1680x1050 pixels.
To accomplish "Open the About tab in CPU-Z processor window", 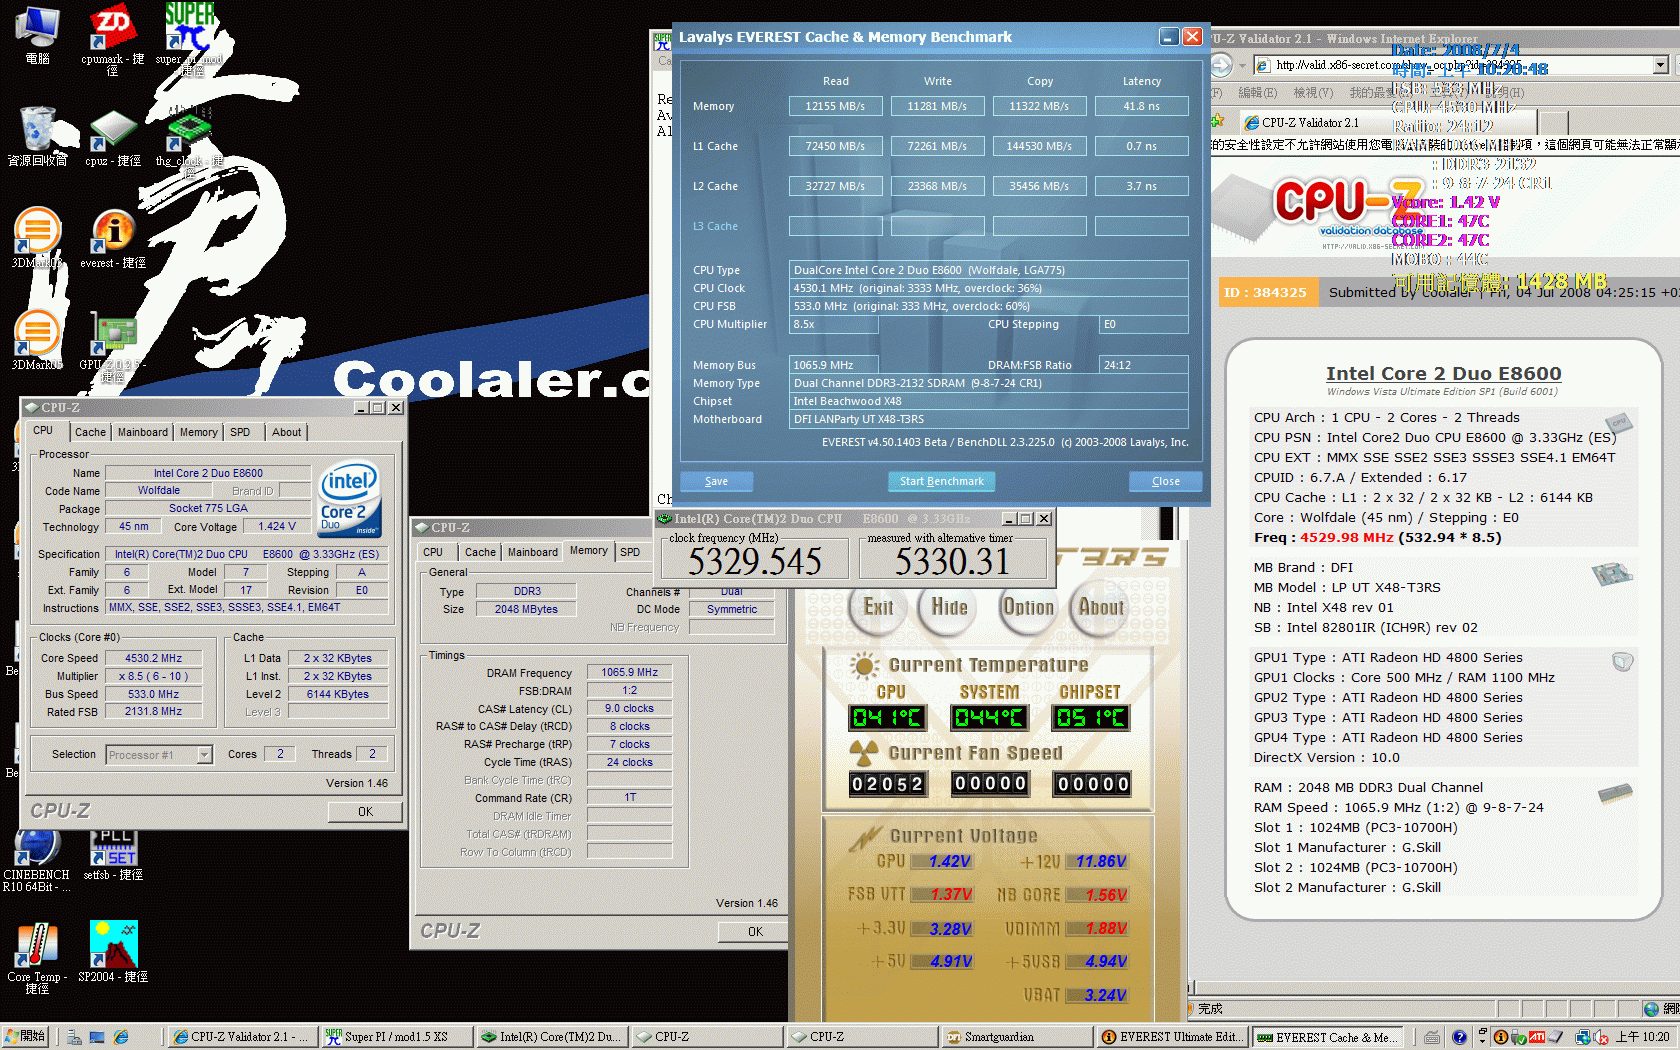I will click(286, 432).
